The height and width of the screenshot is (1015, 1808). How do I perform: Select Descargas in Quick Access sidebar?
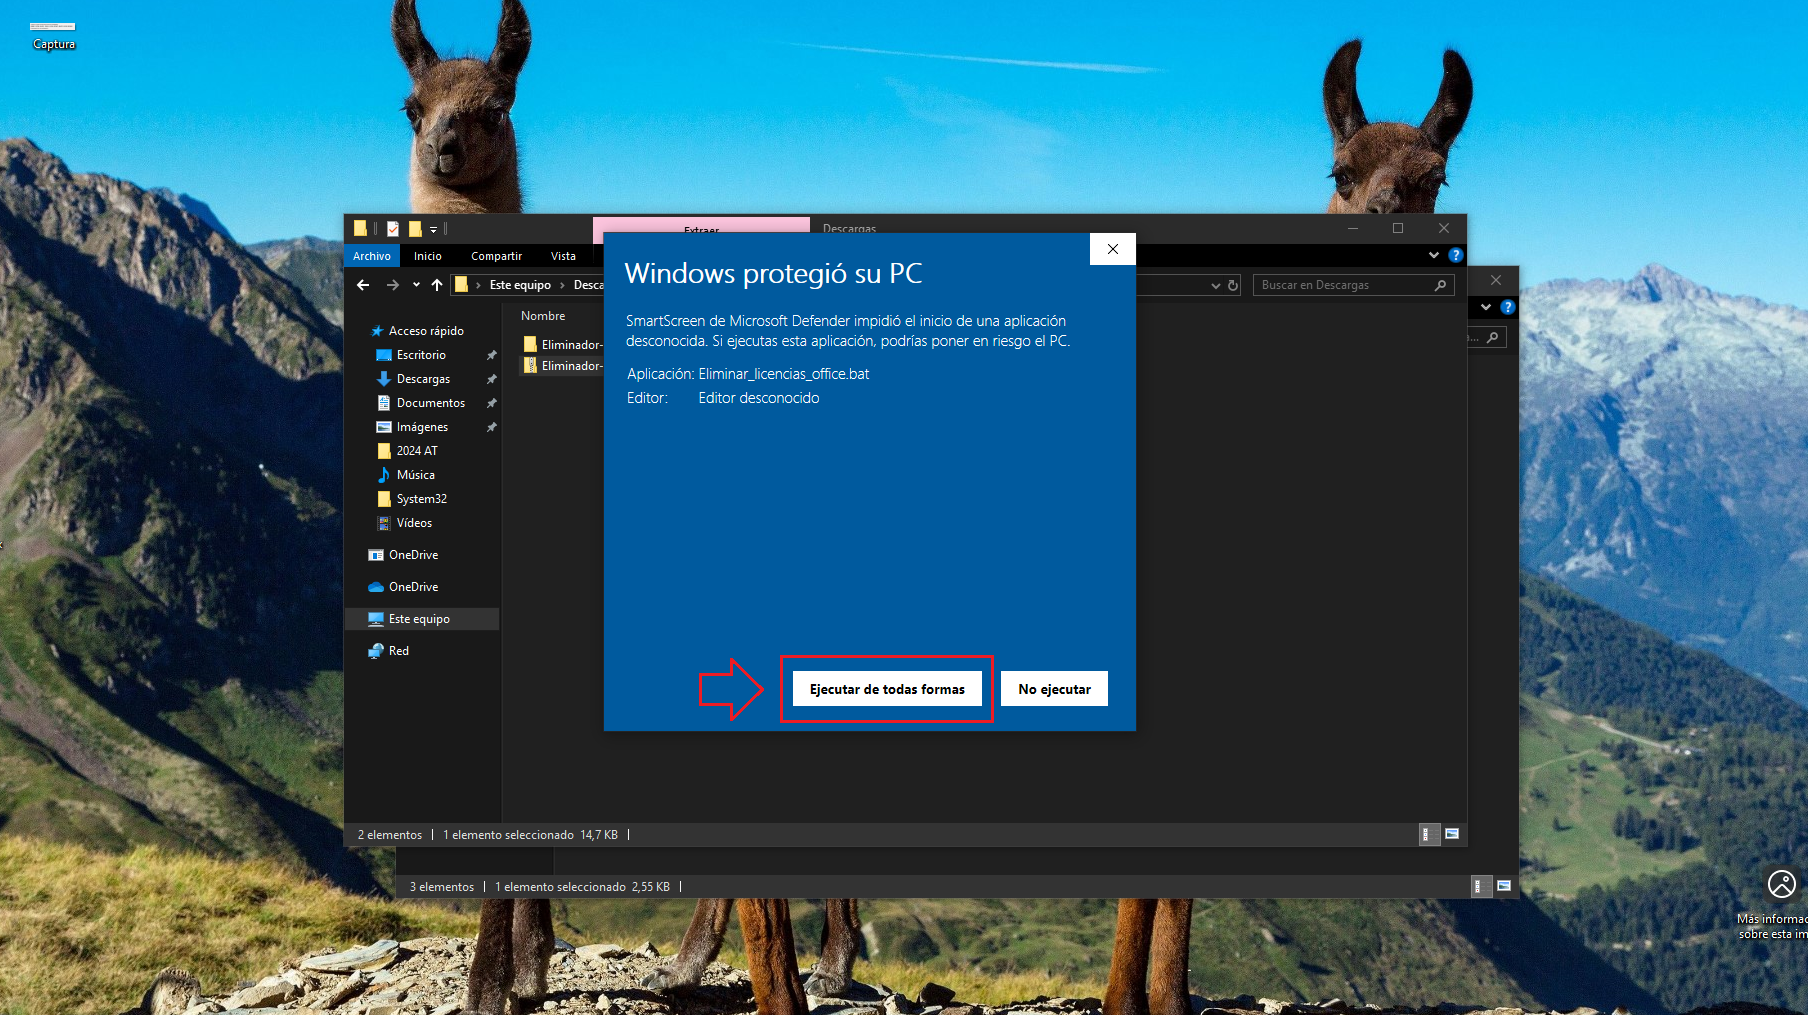(423, 379)
